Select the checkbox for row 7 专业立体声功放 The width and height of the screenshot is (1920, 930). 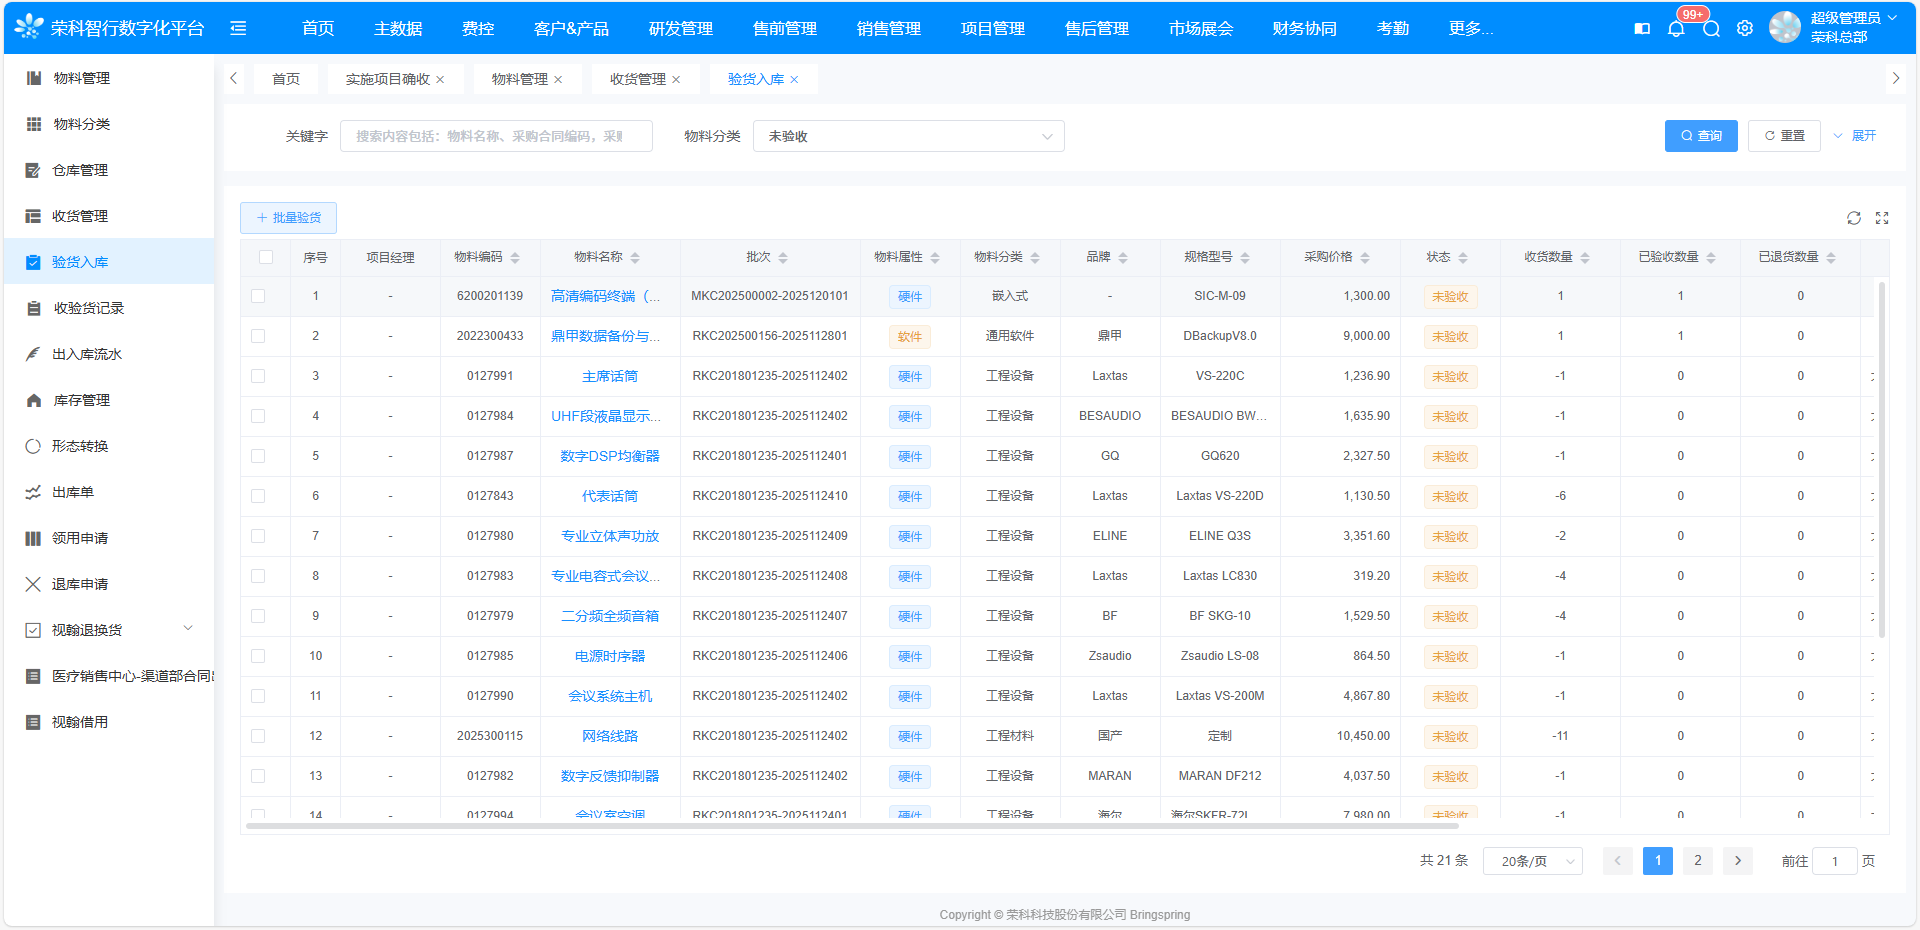258,536
